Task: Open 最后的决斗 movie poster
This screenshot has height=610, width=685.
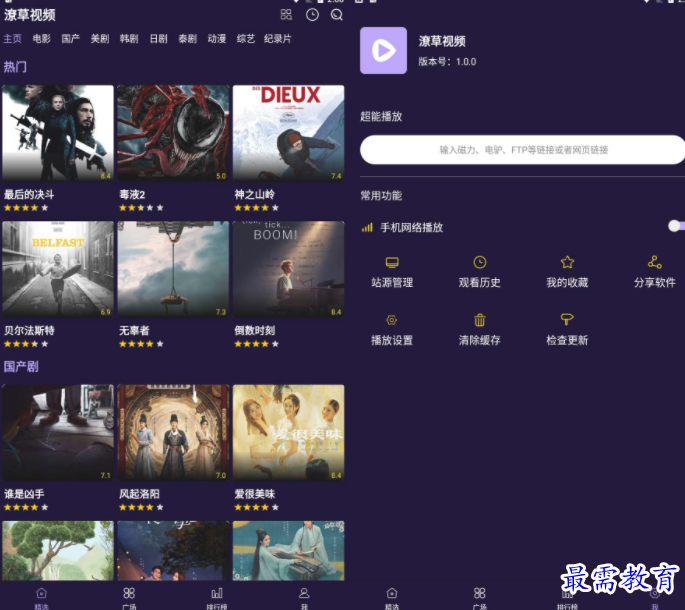Action: tap(58, 133)
